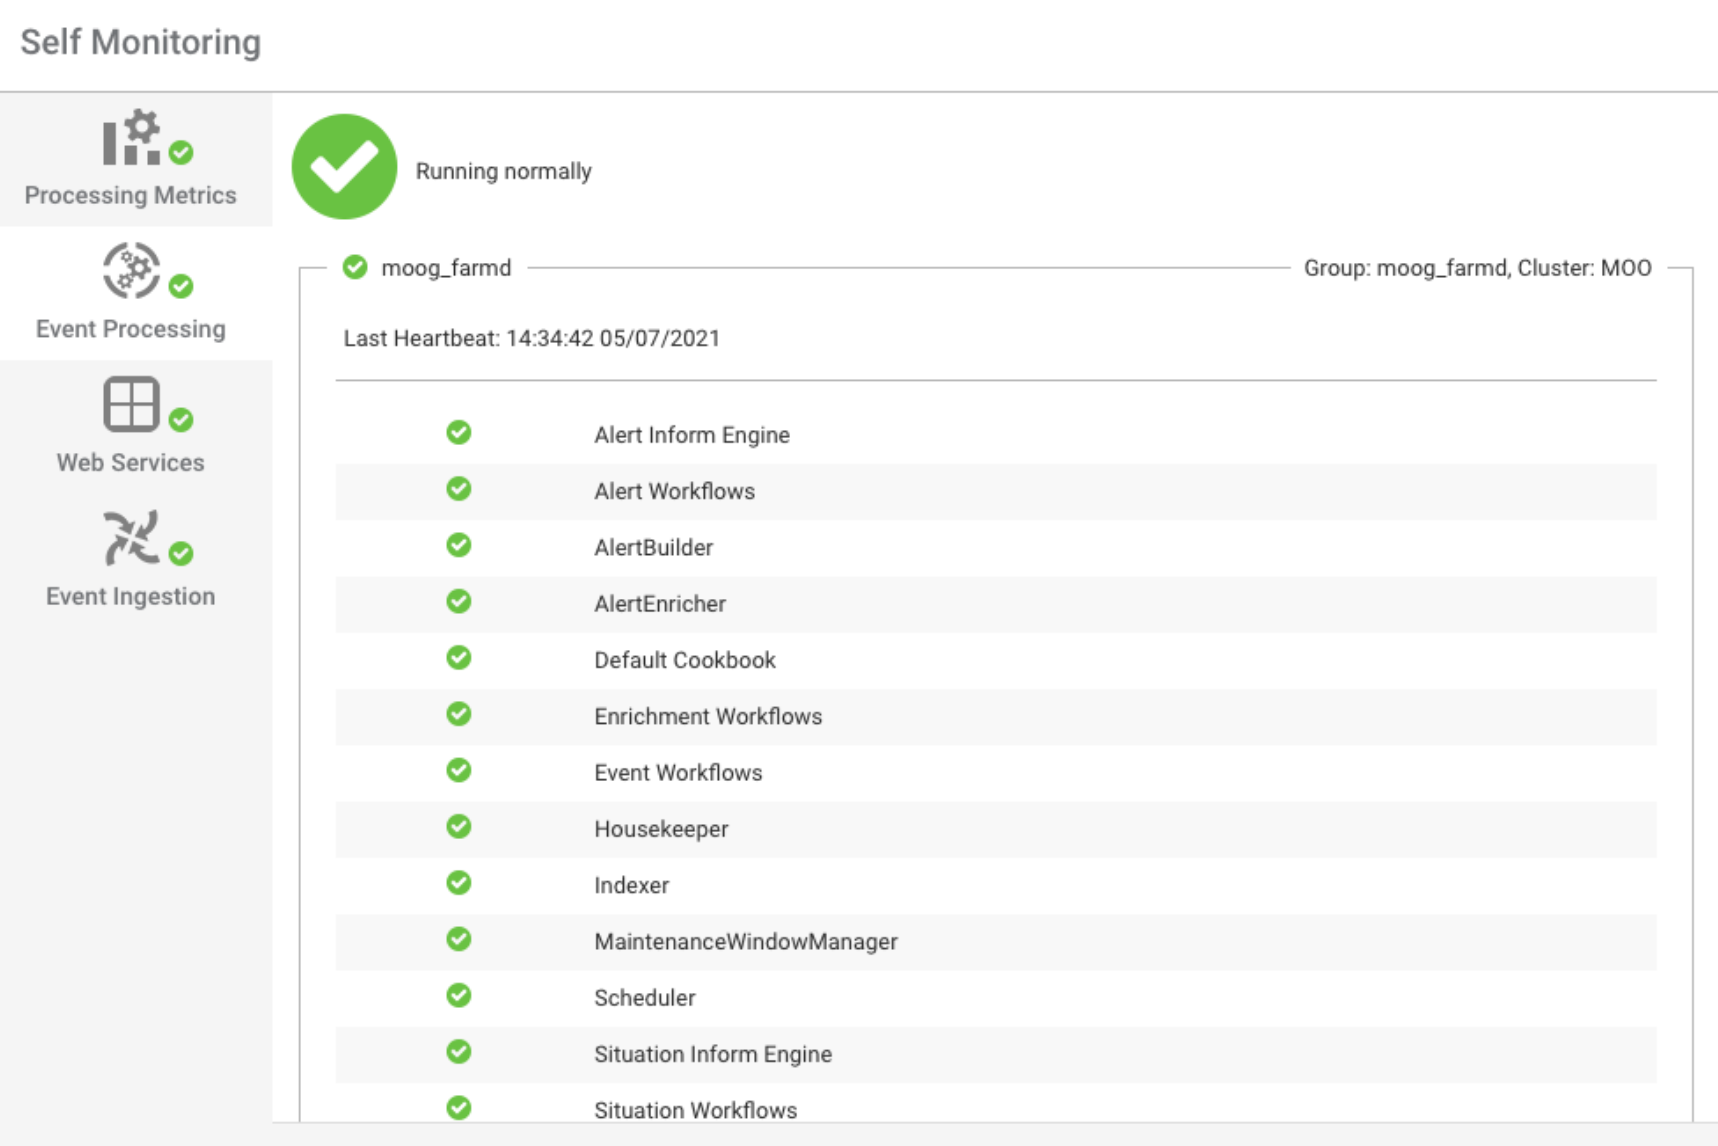Click status check icon for MaintenanceWindowManager
1718x1146 pixels.
[459, 939]
